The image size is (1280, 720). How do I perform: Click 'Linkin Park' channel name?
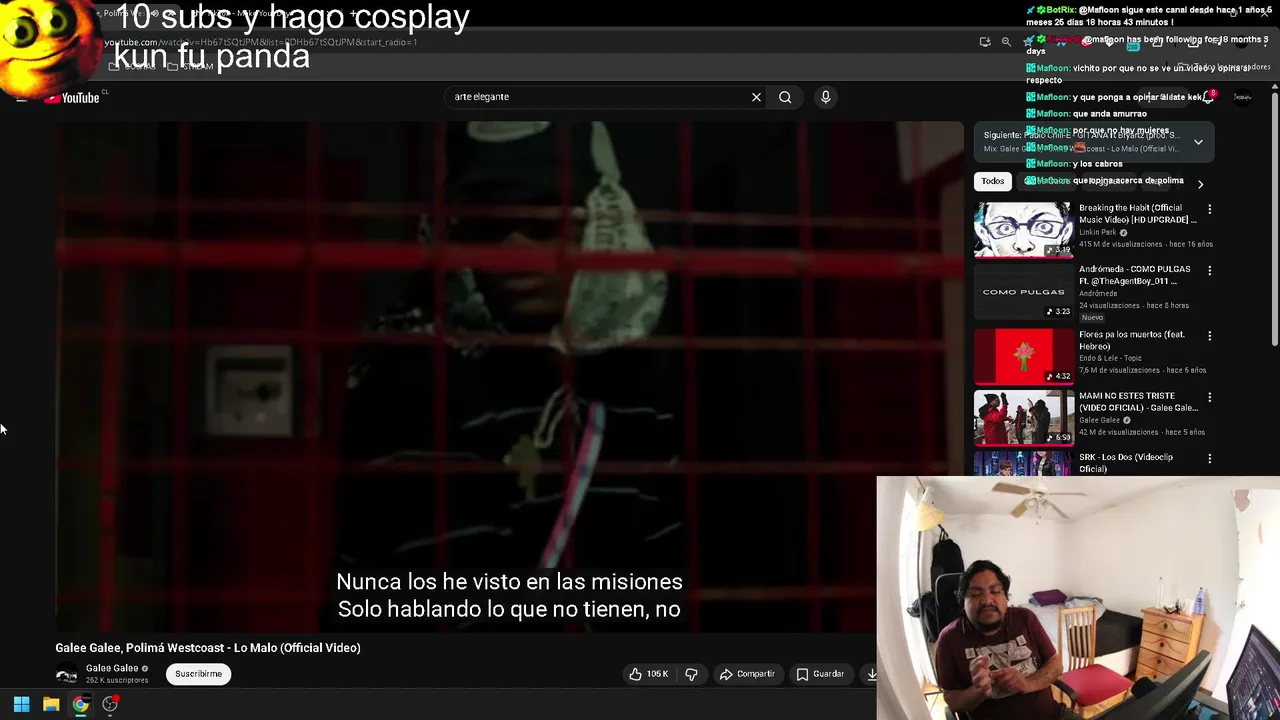click(1097, 233)
